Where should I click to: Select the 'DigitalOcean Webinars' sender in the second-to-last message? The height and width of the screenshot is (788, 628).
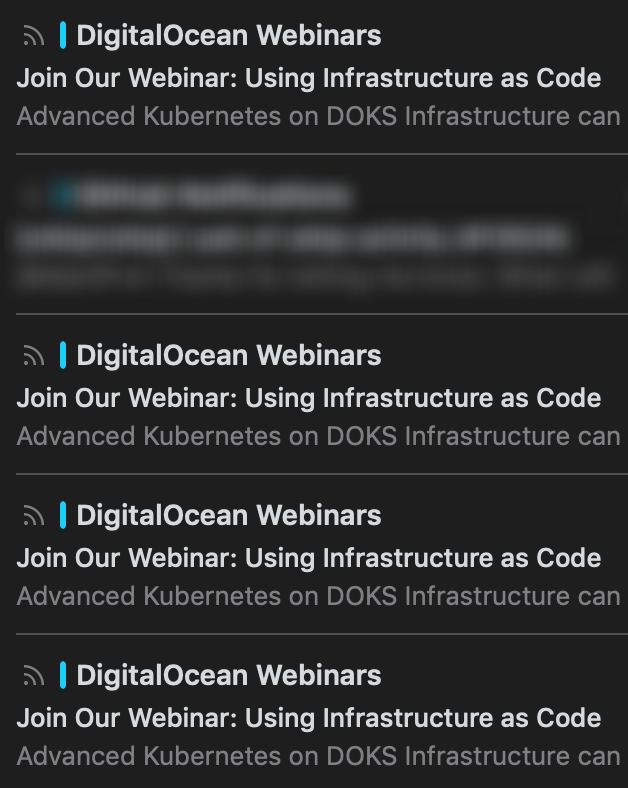[229, 516]
